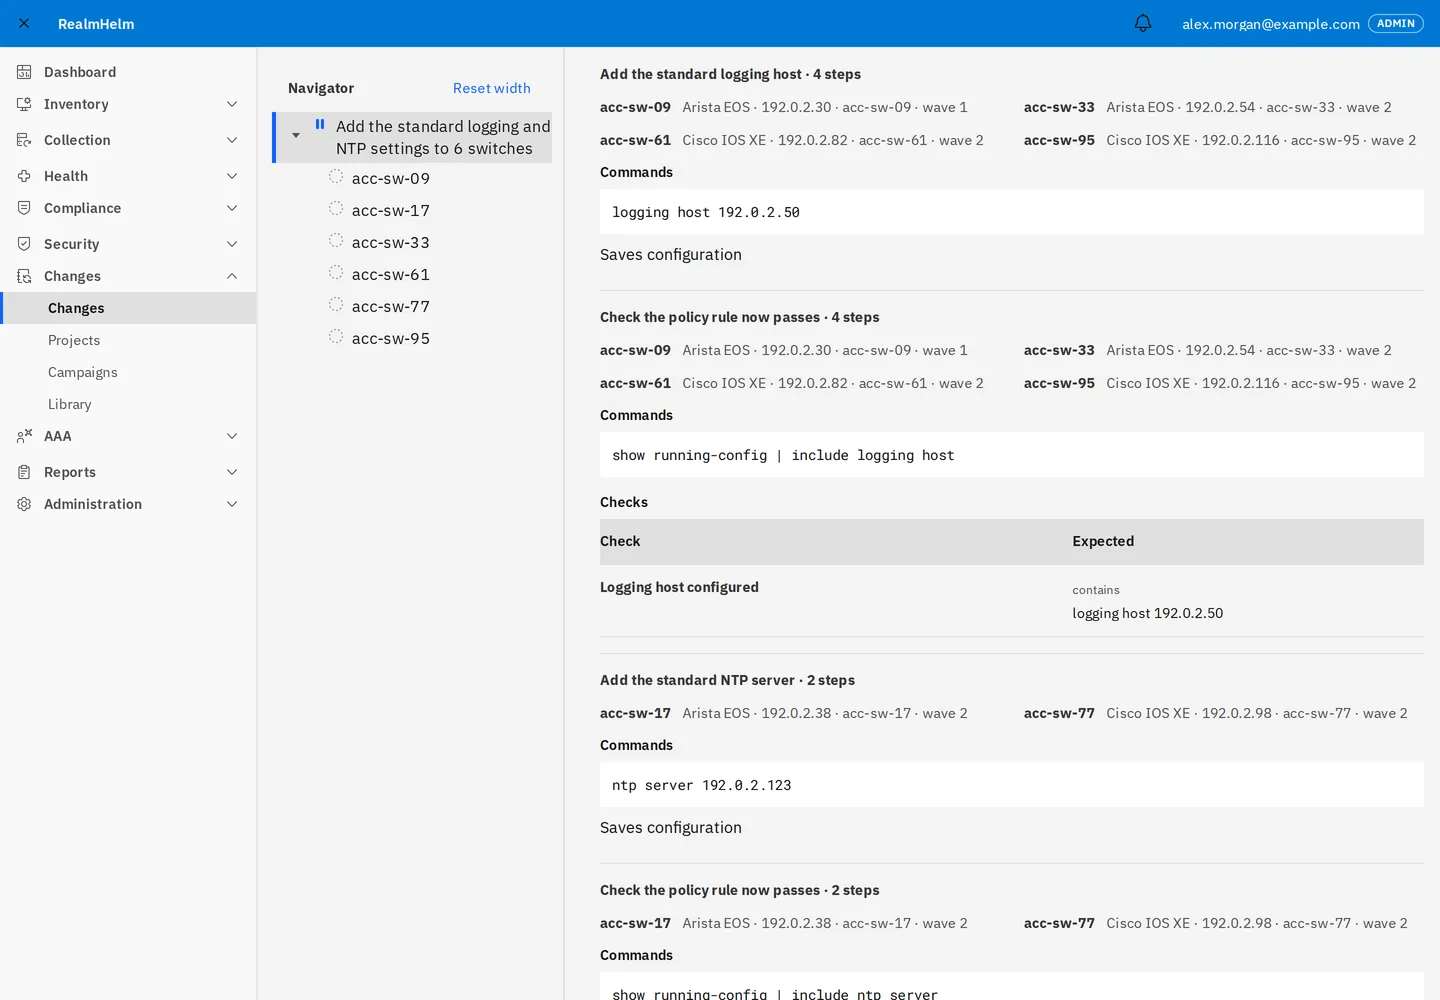Click the 'Expected' column header
Viewport: 1440px width, 1000px height.
pyautogui.click(x=1103, y=541)
